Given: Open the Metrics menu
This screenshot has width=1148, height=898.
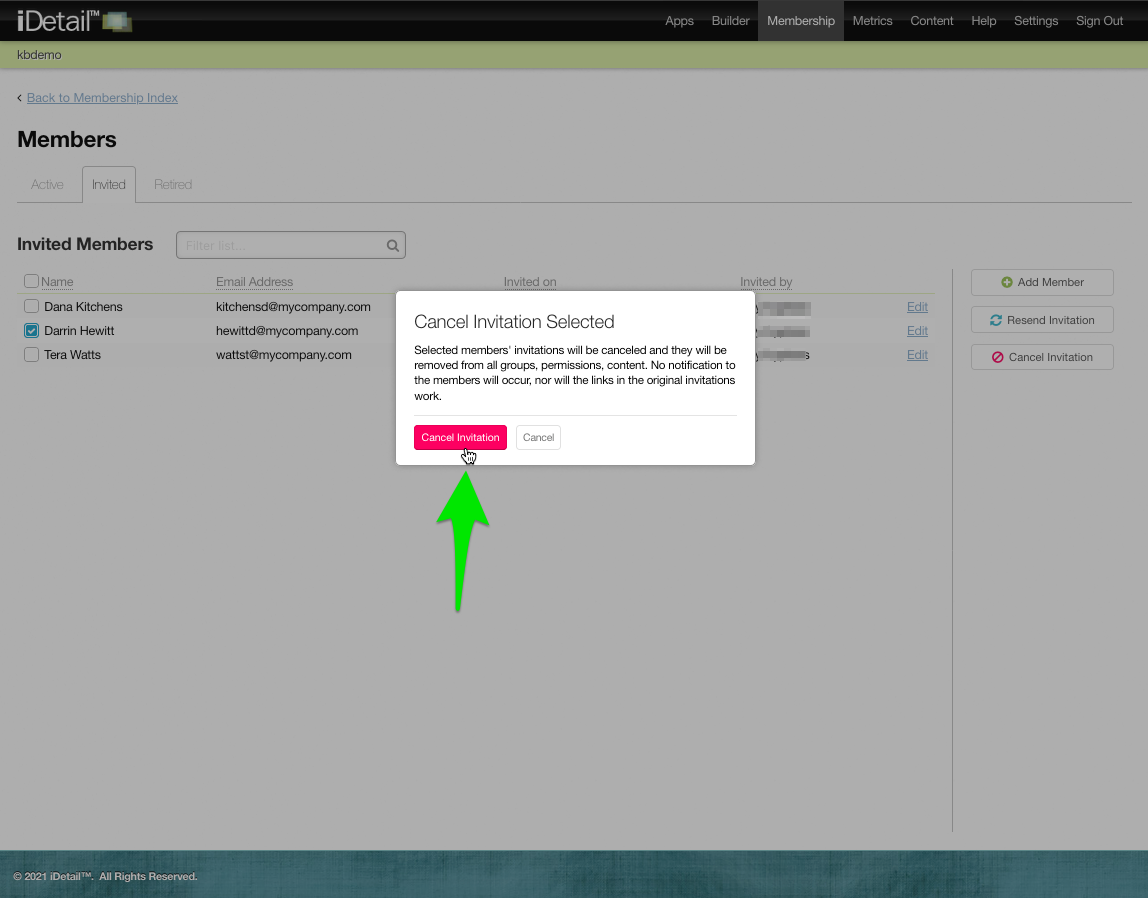Looking at the screenshot, I should click(x=872, y=20).
